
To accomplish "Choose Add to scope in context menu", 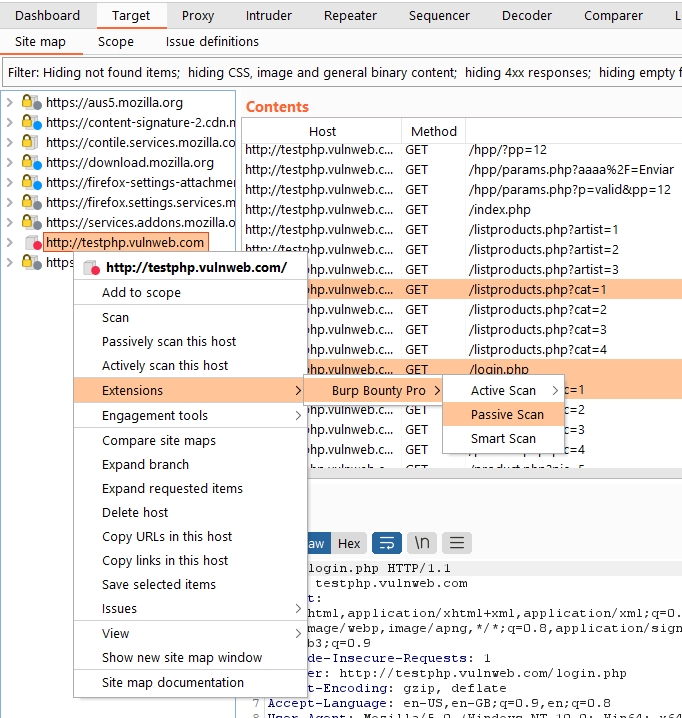I will click(x=141, y=292).
